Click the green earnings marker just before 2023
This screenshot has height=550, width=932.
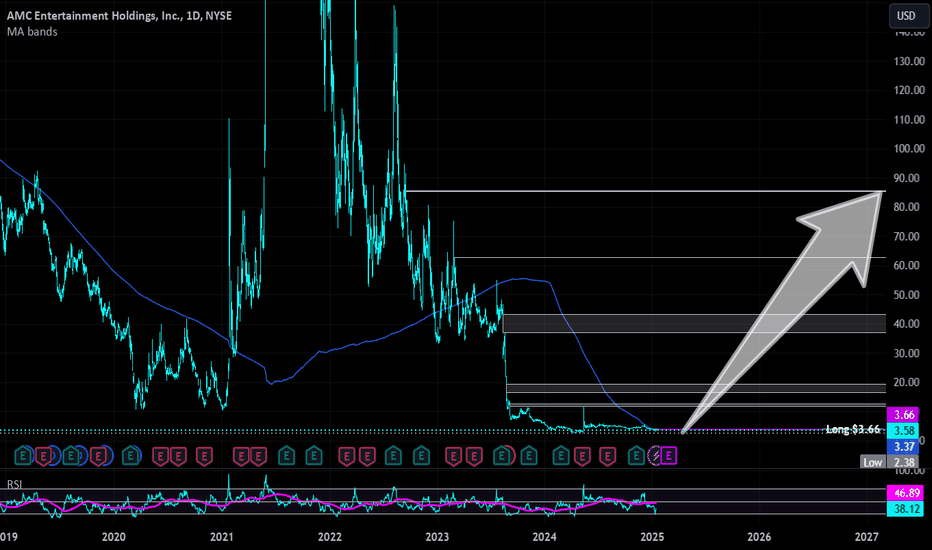tap(421, 456)
